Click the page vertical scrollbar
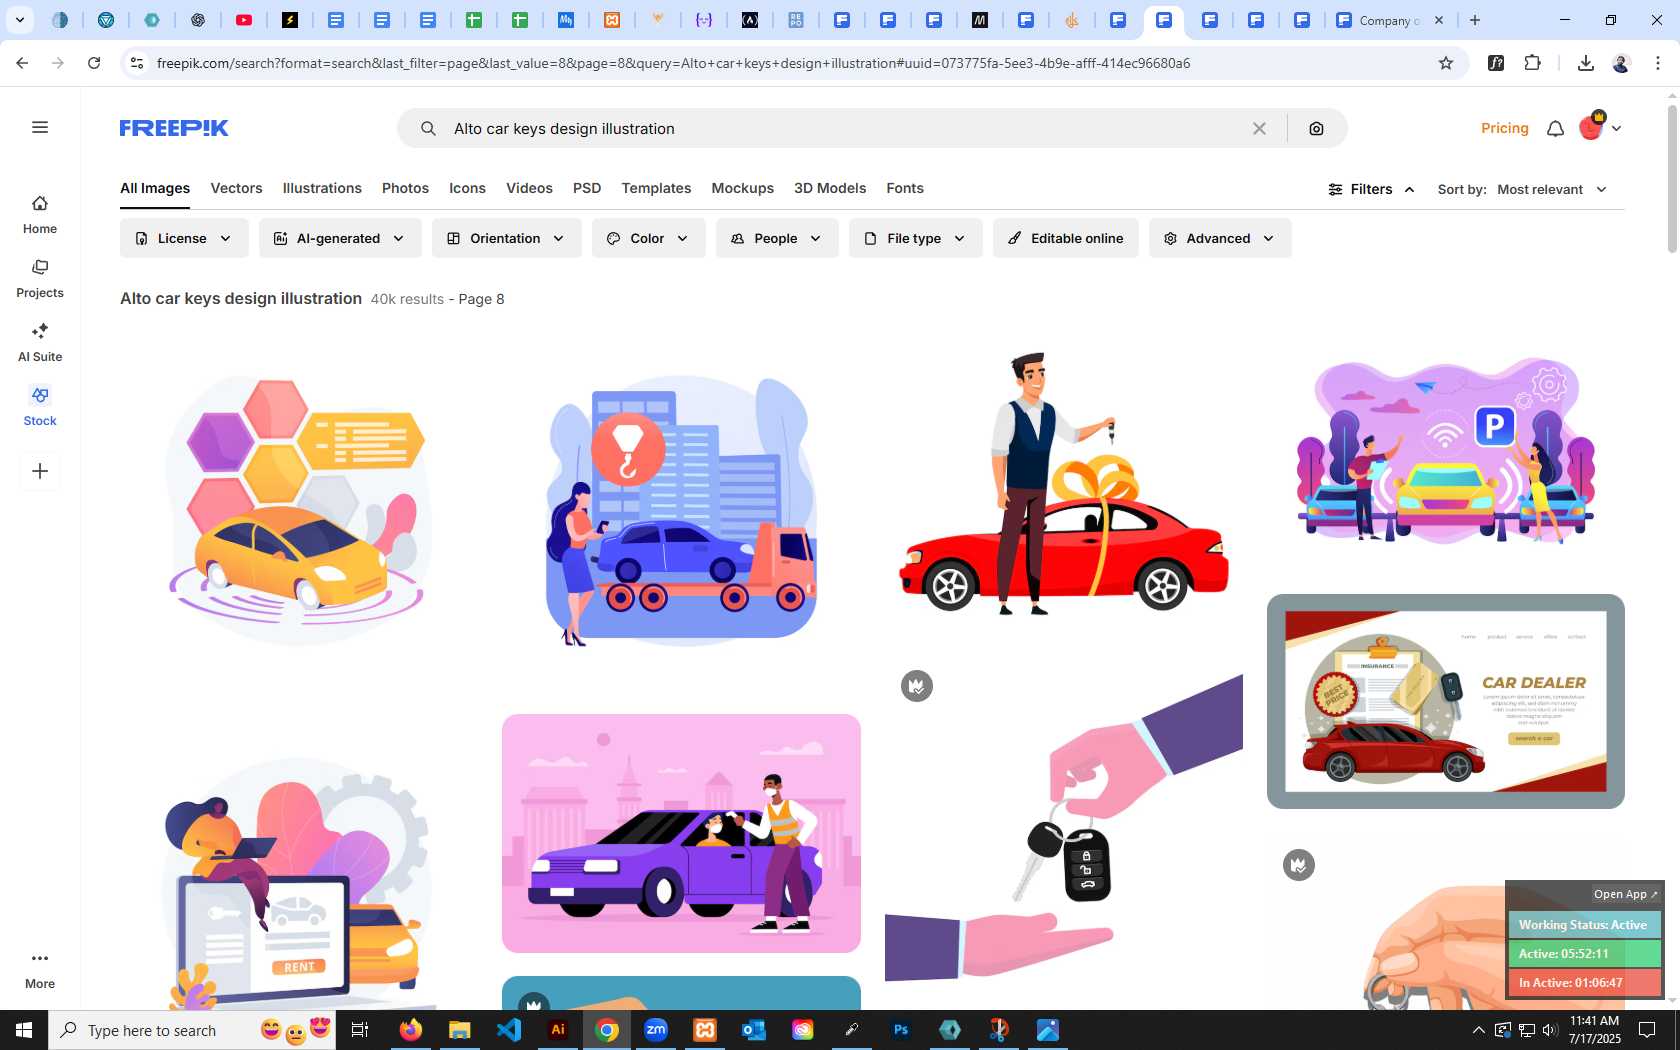Viewport: 1680px width, 1050px height. [x=1672, y=180]
